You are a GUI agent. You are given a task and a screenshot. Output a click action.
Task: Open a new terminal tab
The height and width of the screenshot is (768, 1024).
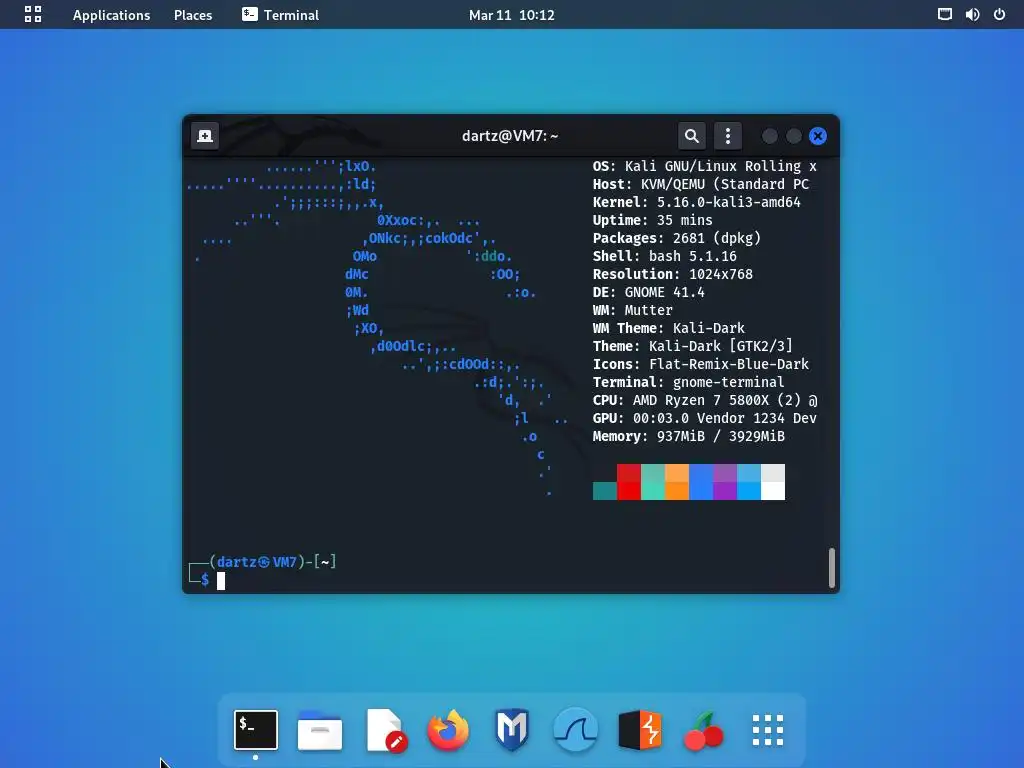[205, 136]
